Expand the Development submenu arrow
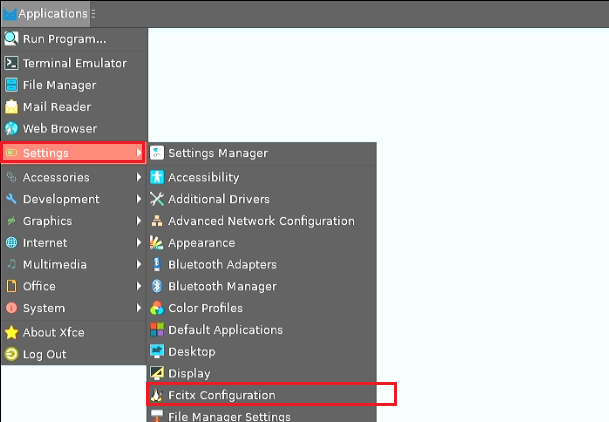The image size is (609, 422). point(139,199)
